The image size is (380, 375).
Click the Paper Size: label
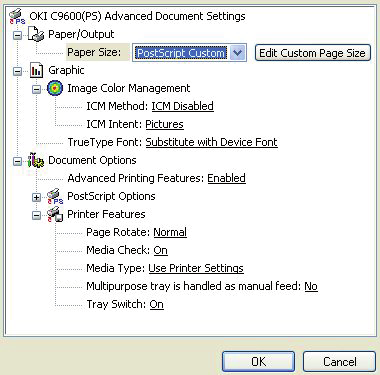click(x=94, y=52)
